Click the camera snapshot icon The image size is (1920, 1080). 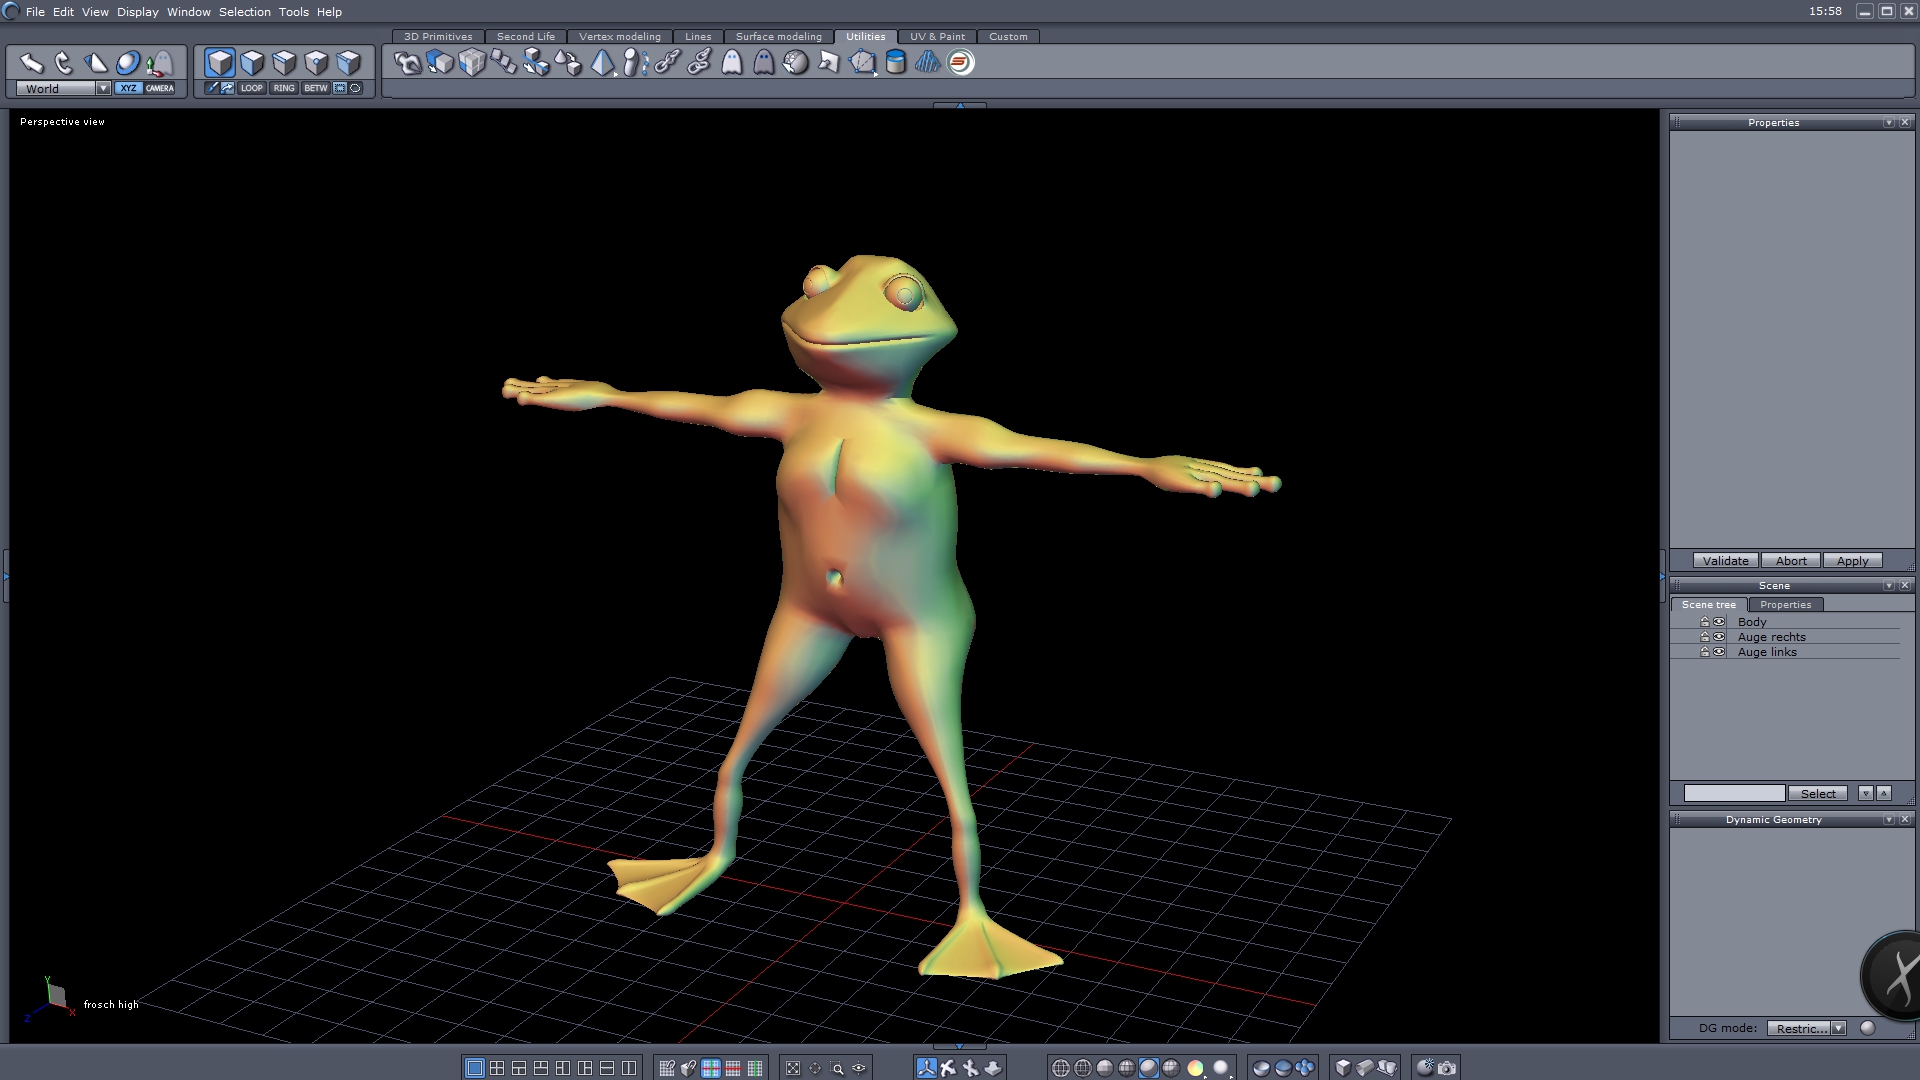point(1447,1068)
